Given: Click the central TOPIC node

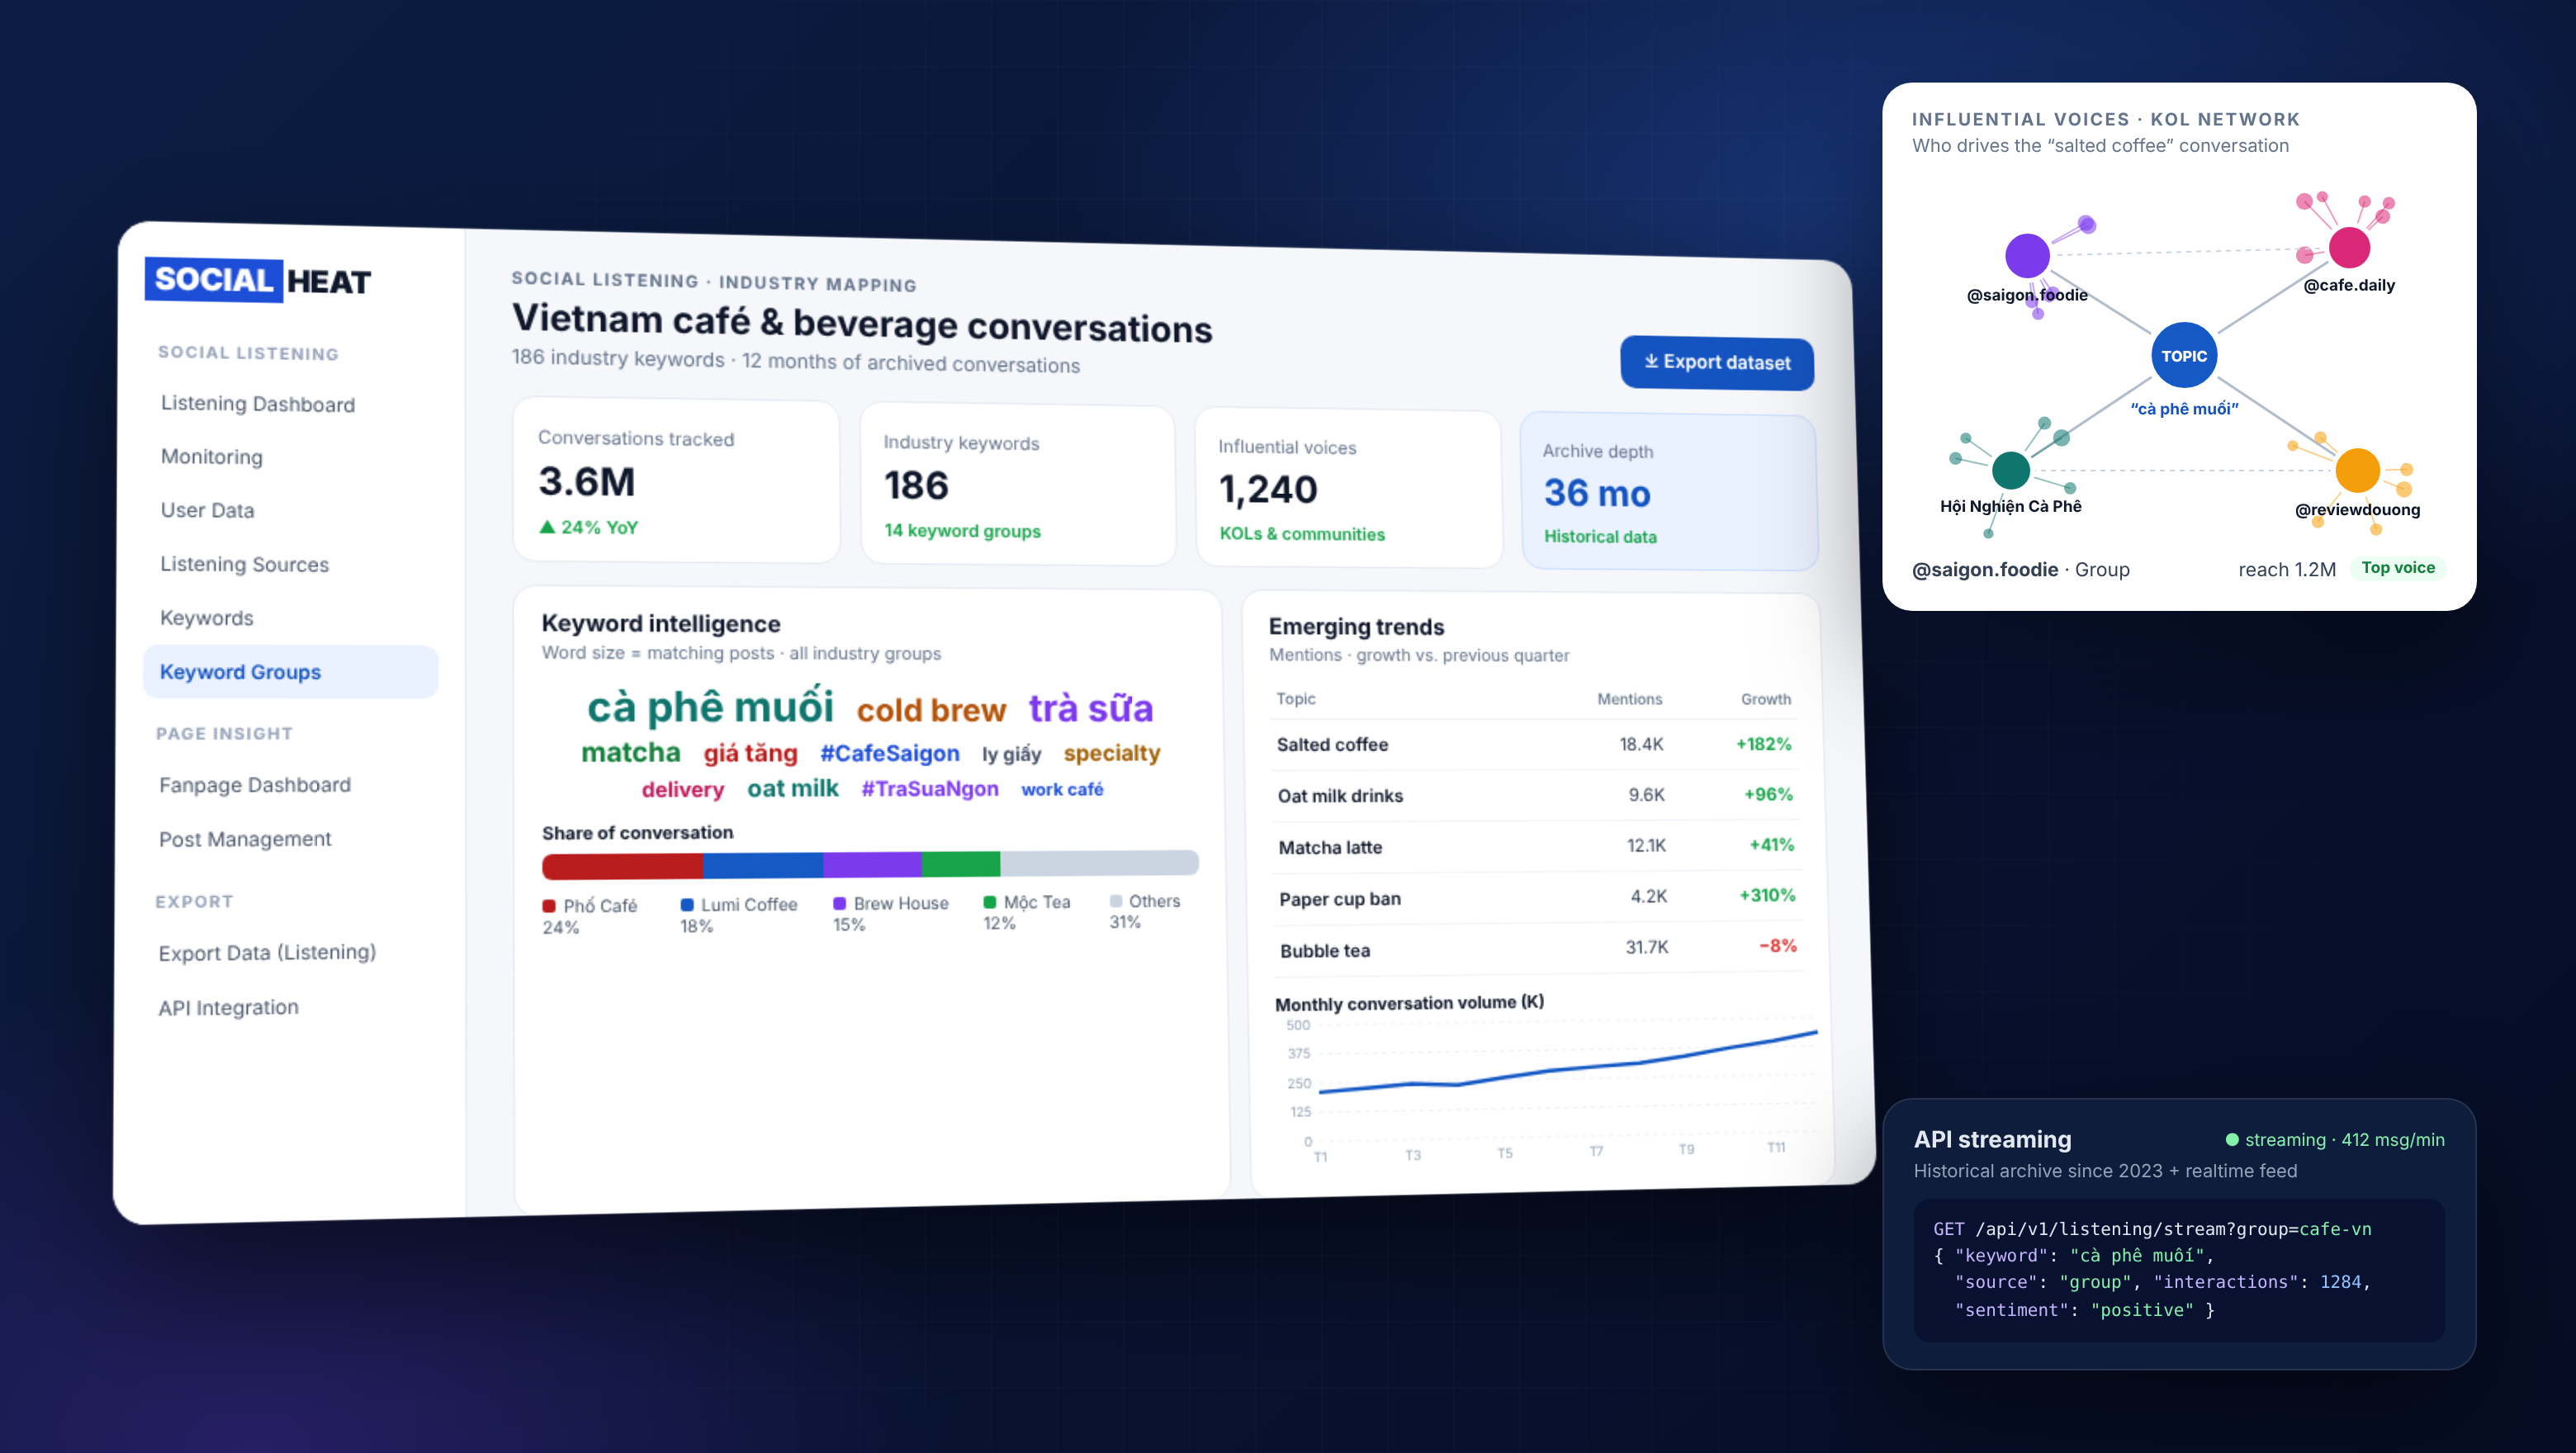Looking at the screenshot, I should tap(2184, 356).
